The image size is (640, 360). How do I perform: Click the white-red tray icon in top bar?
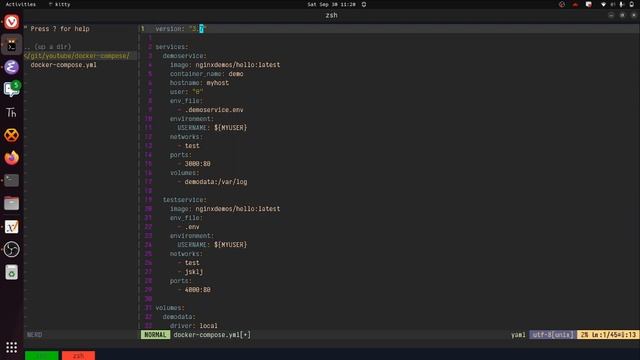click(x=589, y=4)
